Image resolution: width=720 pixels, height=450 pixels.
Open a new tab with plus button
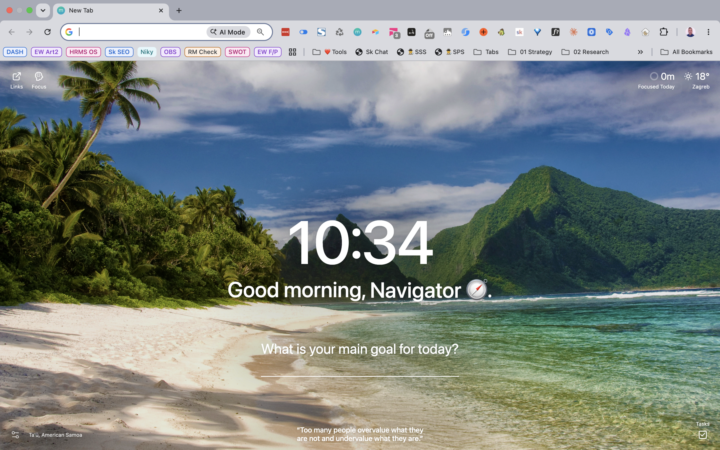(179, 10)
